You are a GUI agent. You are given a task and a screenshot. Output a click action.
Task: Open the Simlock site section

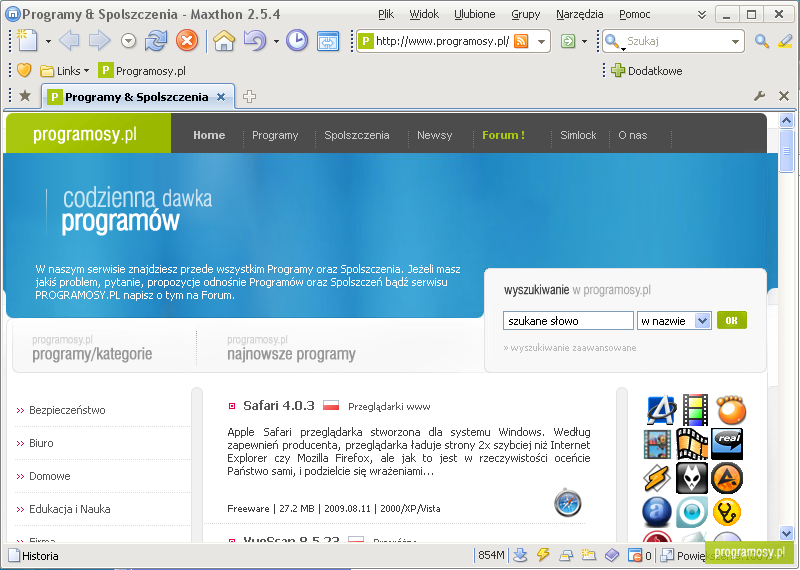pyautogui.click(x=578, y=135)
